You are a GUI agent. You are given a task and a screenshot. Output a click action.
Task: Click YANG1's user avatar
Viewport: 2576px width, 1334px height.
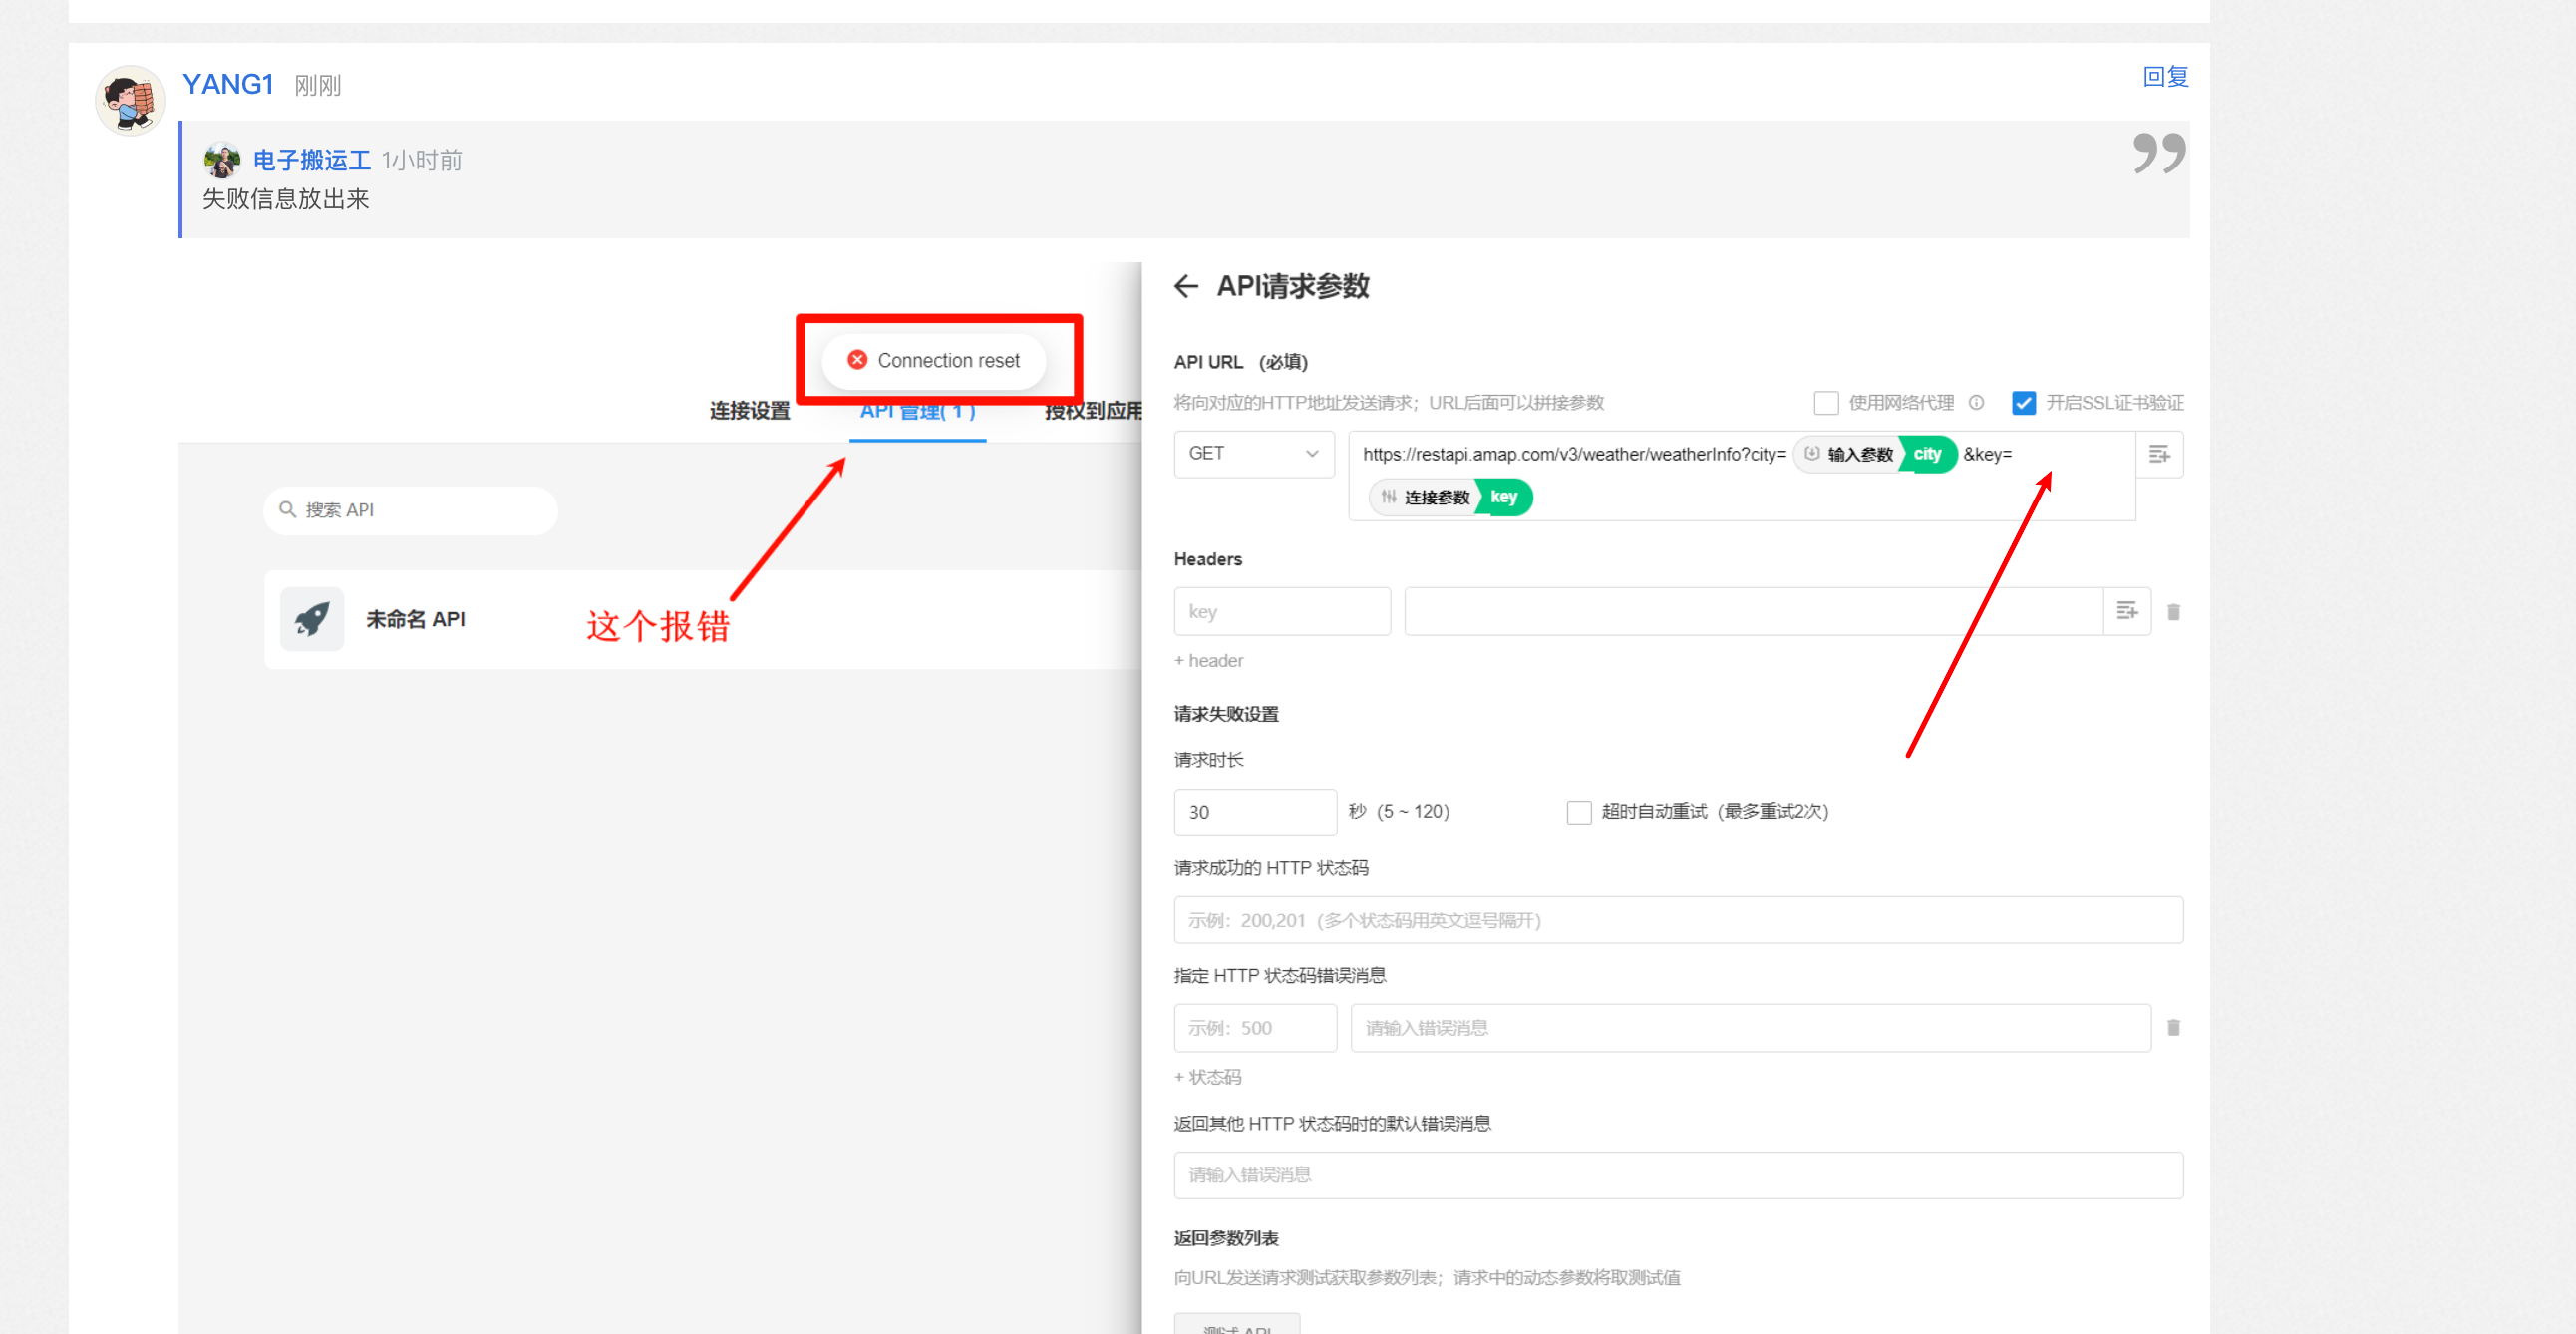point(130,100)
